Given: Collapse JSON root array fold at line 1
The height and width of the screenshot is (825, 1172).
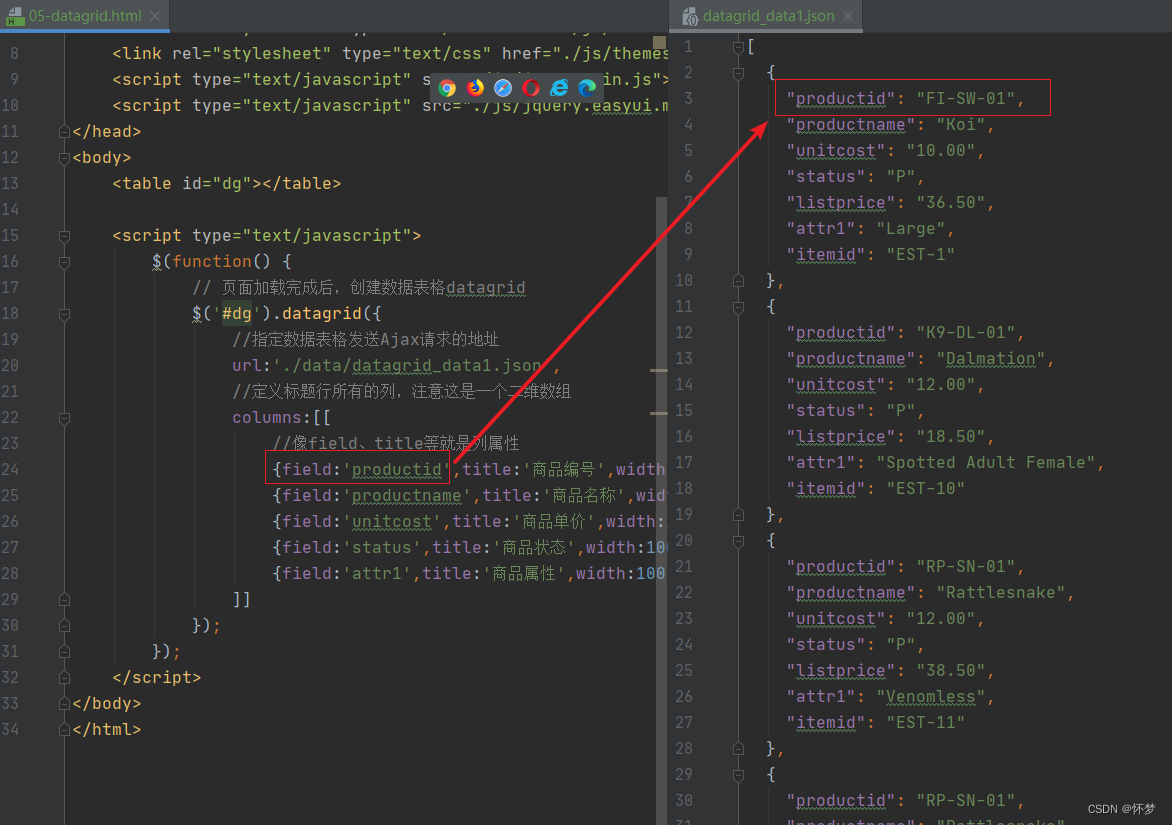Looking at the screenshot, I should [x=738, y=47].
